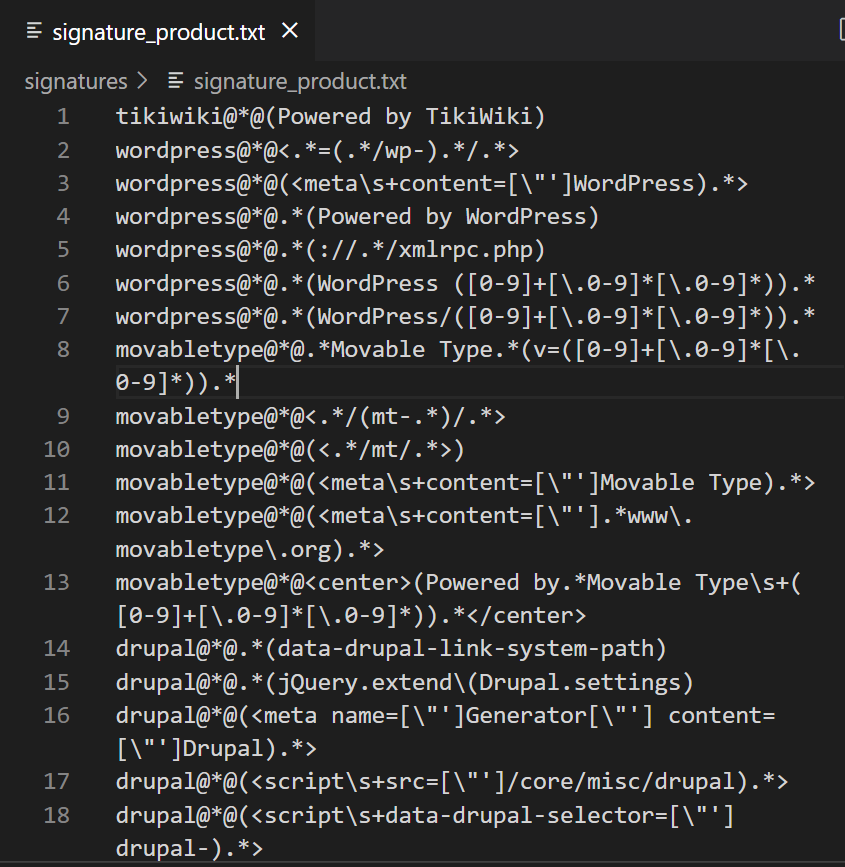
Task: Select the signature_product.txt editor tab
Action: coord(158,32)
